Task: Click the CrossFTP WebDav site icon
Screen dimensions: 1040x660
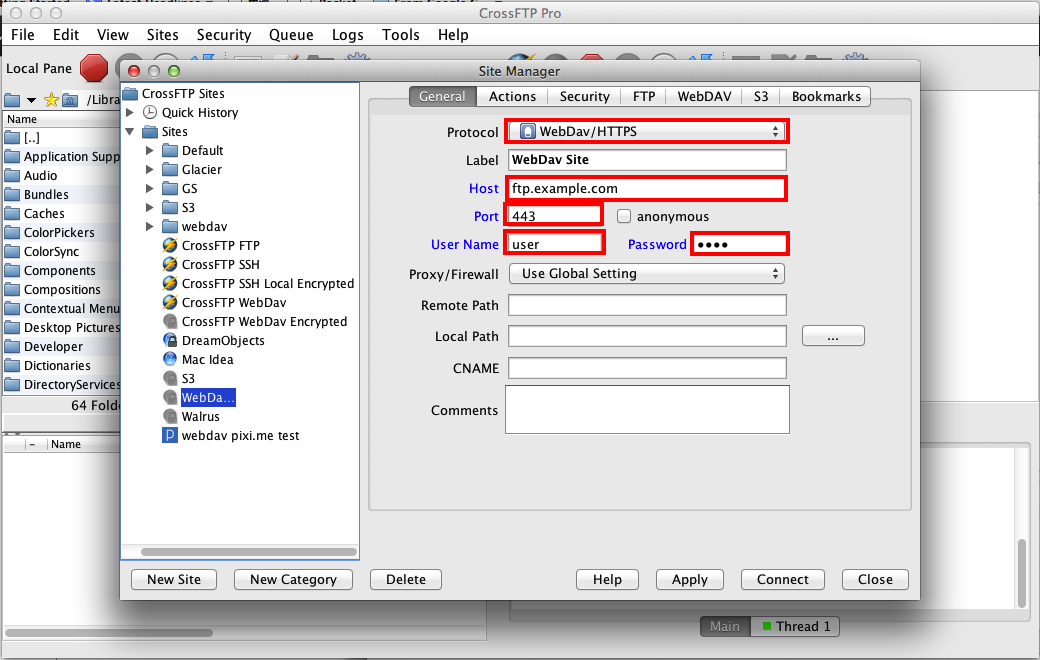Action: tap(170, 302)
